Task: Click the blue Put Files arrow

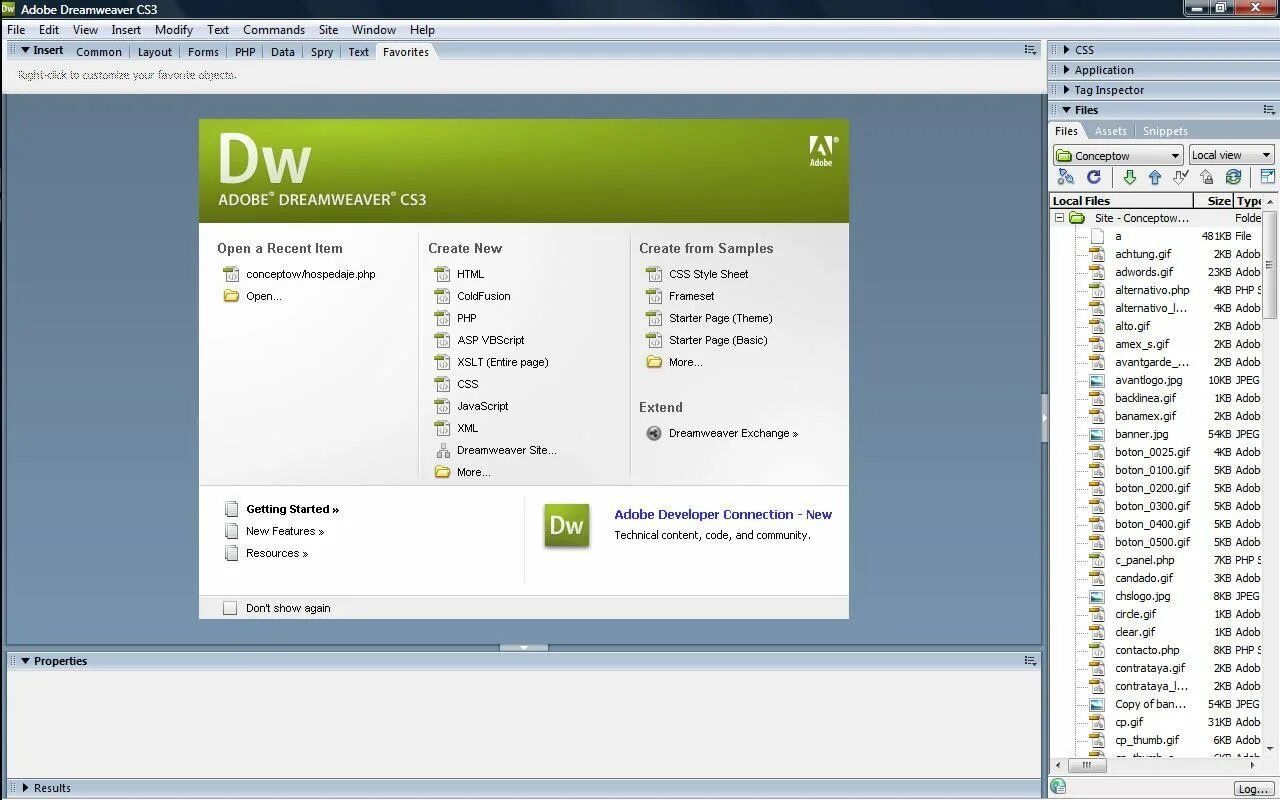Action: coord(1155,177)
